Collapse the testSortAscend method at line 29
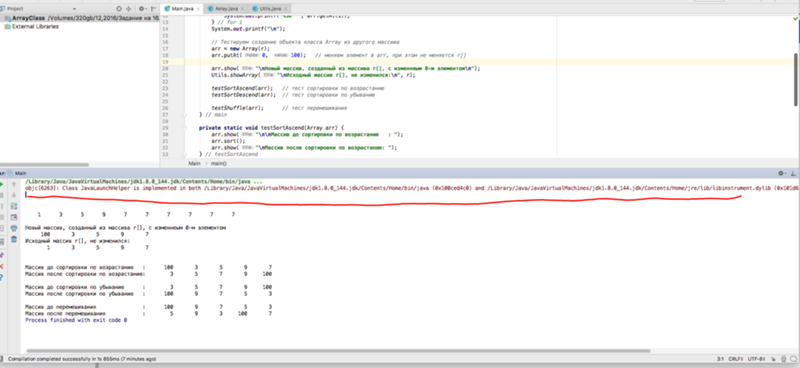The height and width of the screenshot is (368, 800). 184,128
